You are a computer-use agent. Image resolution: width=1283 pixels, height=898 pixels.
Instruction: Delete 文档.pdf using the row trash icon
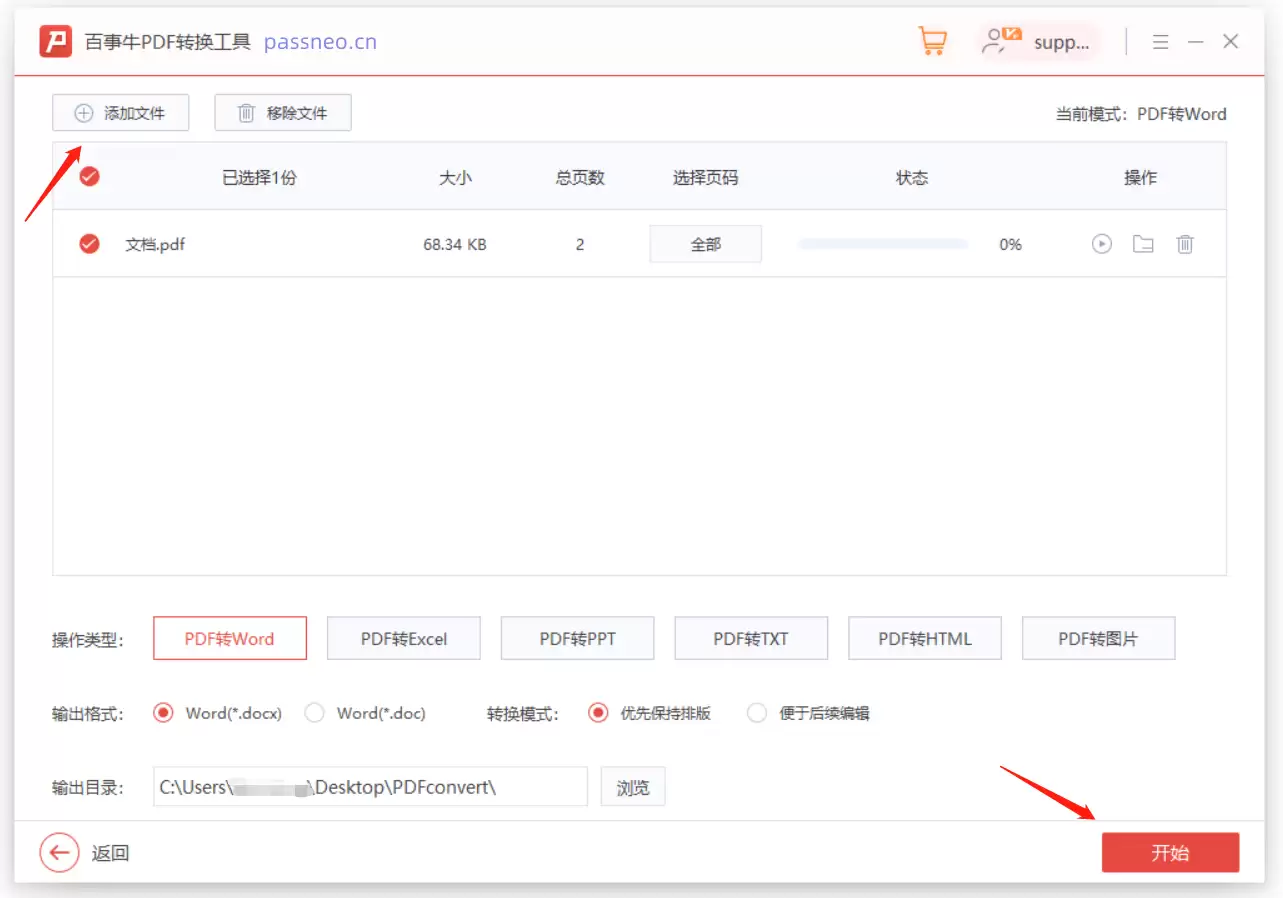tap(1185, 243)
